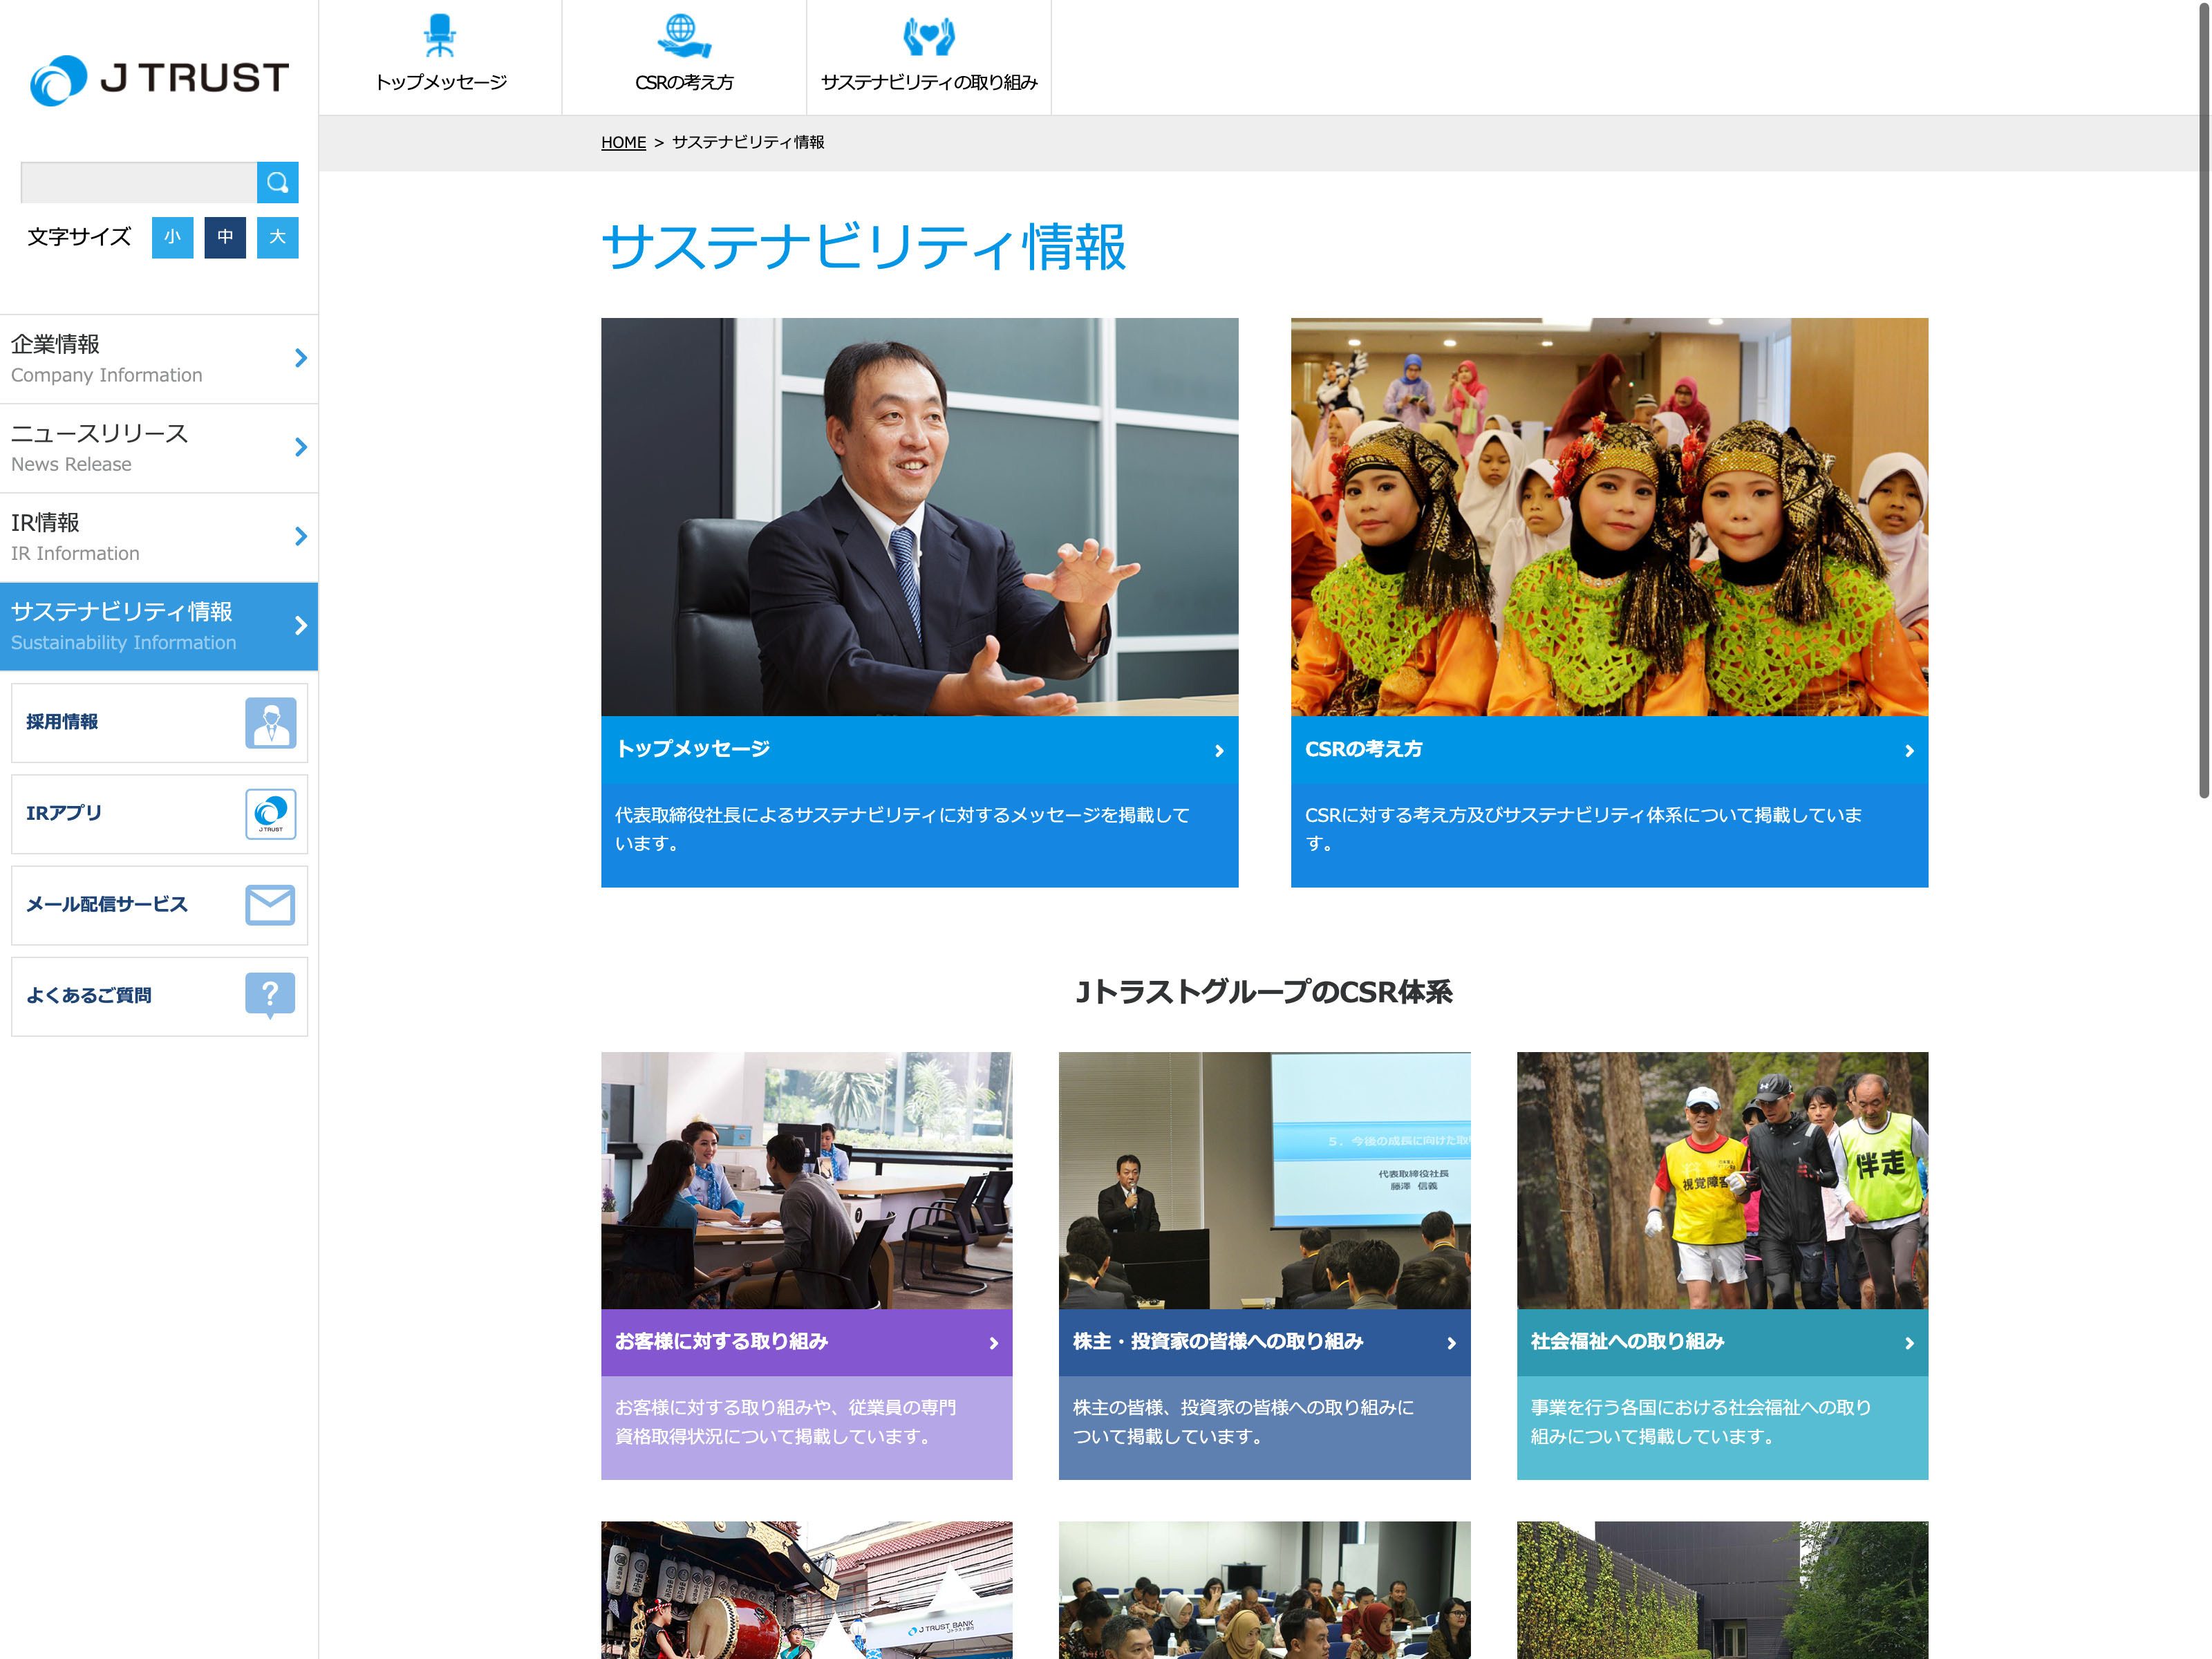Click the mail envelope icon
2212x1659 pixels.
coord(270,904)
